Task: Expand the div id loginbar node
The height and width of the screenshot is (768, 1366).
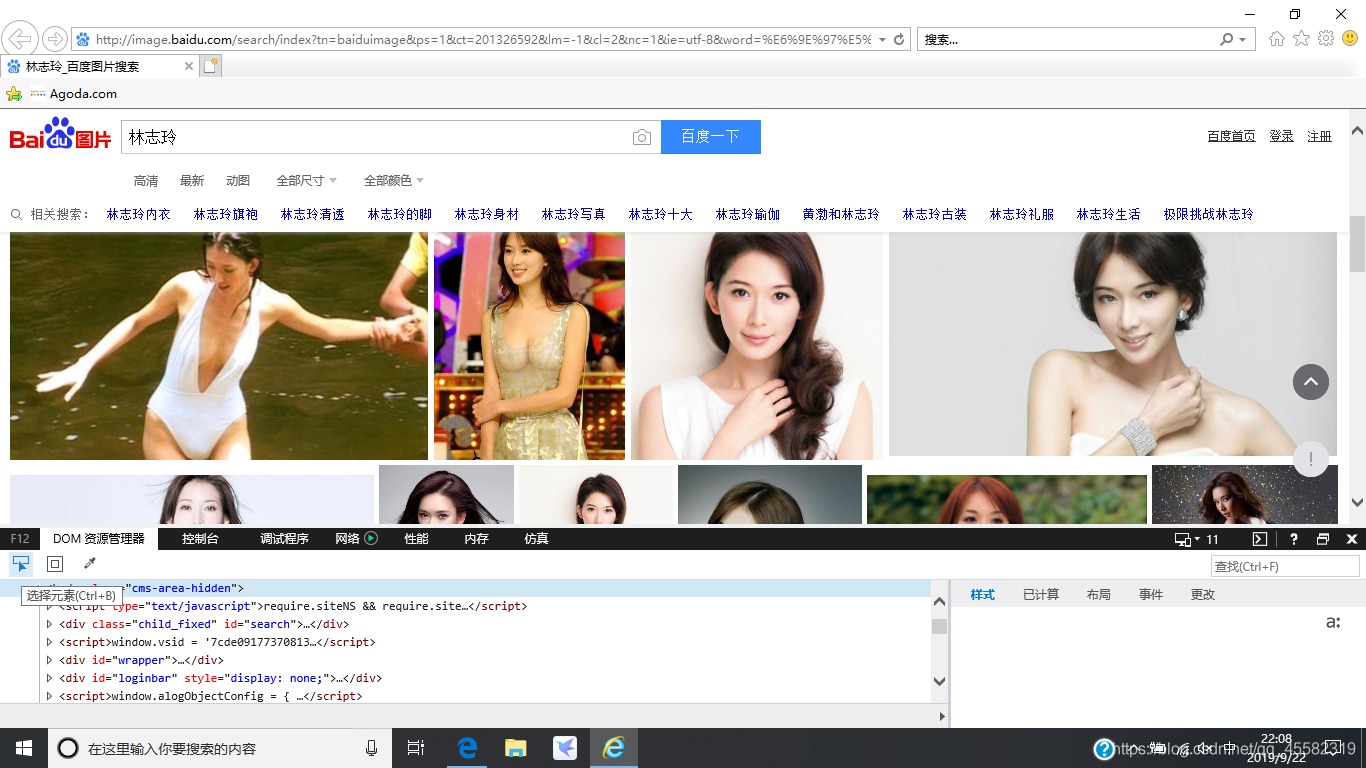Action: (x=49, y=678)
